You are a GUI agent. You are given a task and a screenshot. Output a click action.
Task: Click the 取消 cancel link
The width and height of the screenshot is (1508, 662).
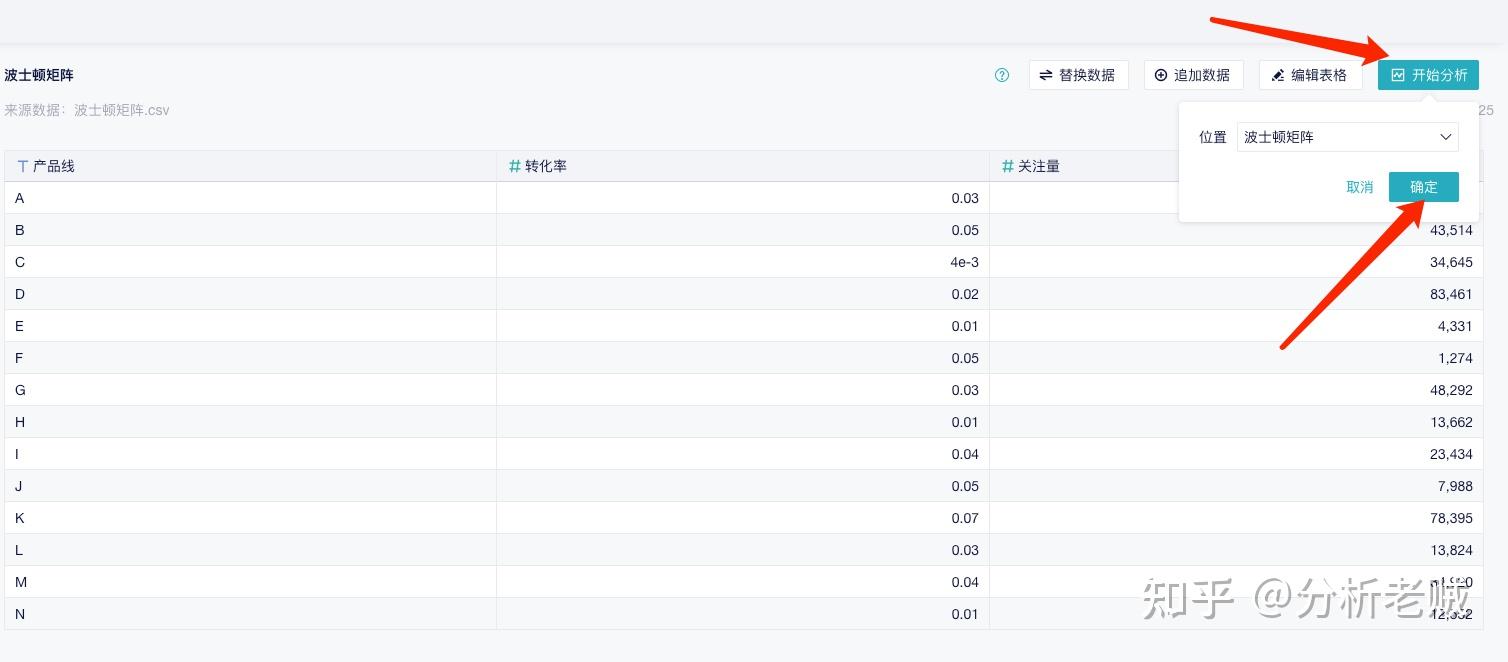[x=1359, y=187]
